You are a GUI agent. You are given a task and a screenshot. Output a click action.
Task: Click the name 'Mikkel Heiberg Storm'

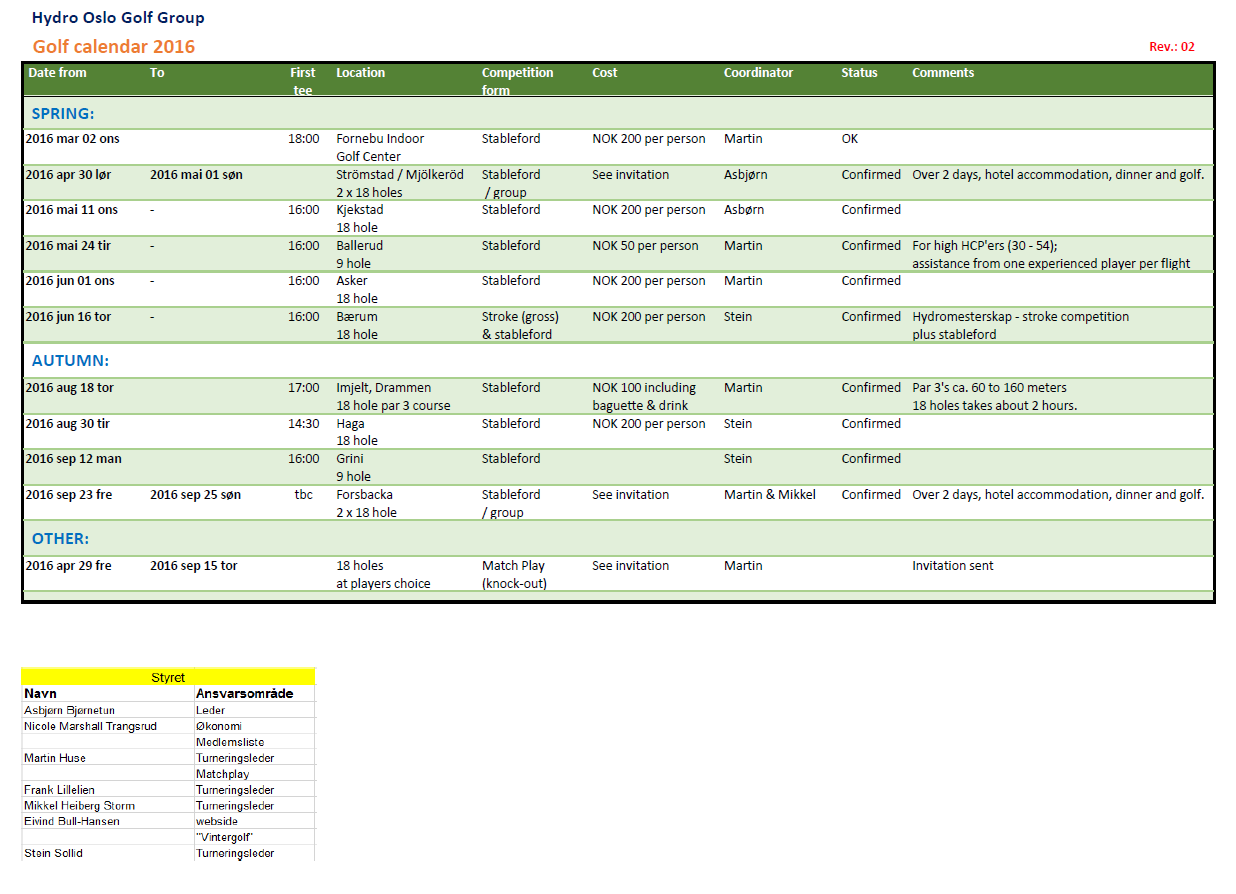(x=79, y=806)
